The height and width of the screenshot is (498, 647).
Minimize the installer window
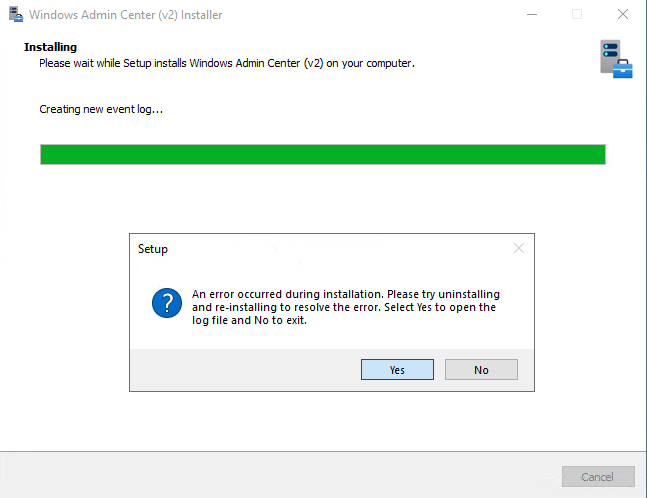point(531,15)
